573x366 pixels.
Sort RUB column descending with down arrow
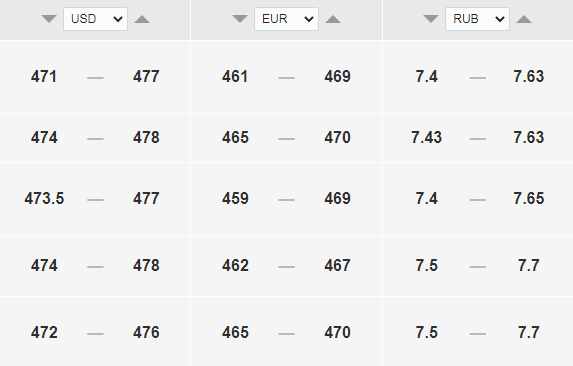(431, 19)
